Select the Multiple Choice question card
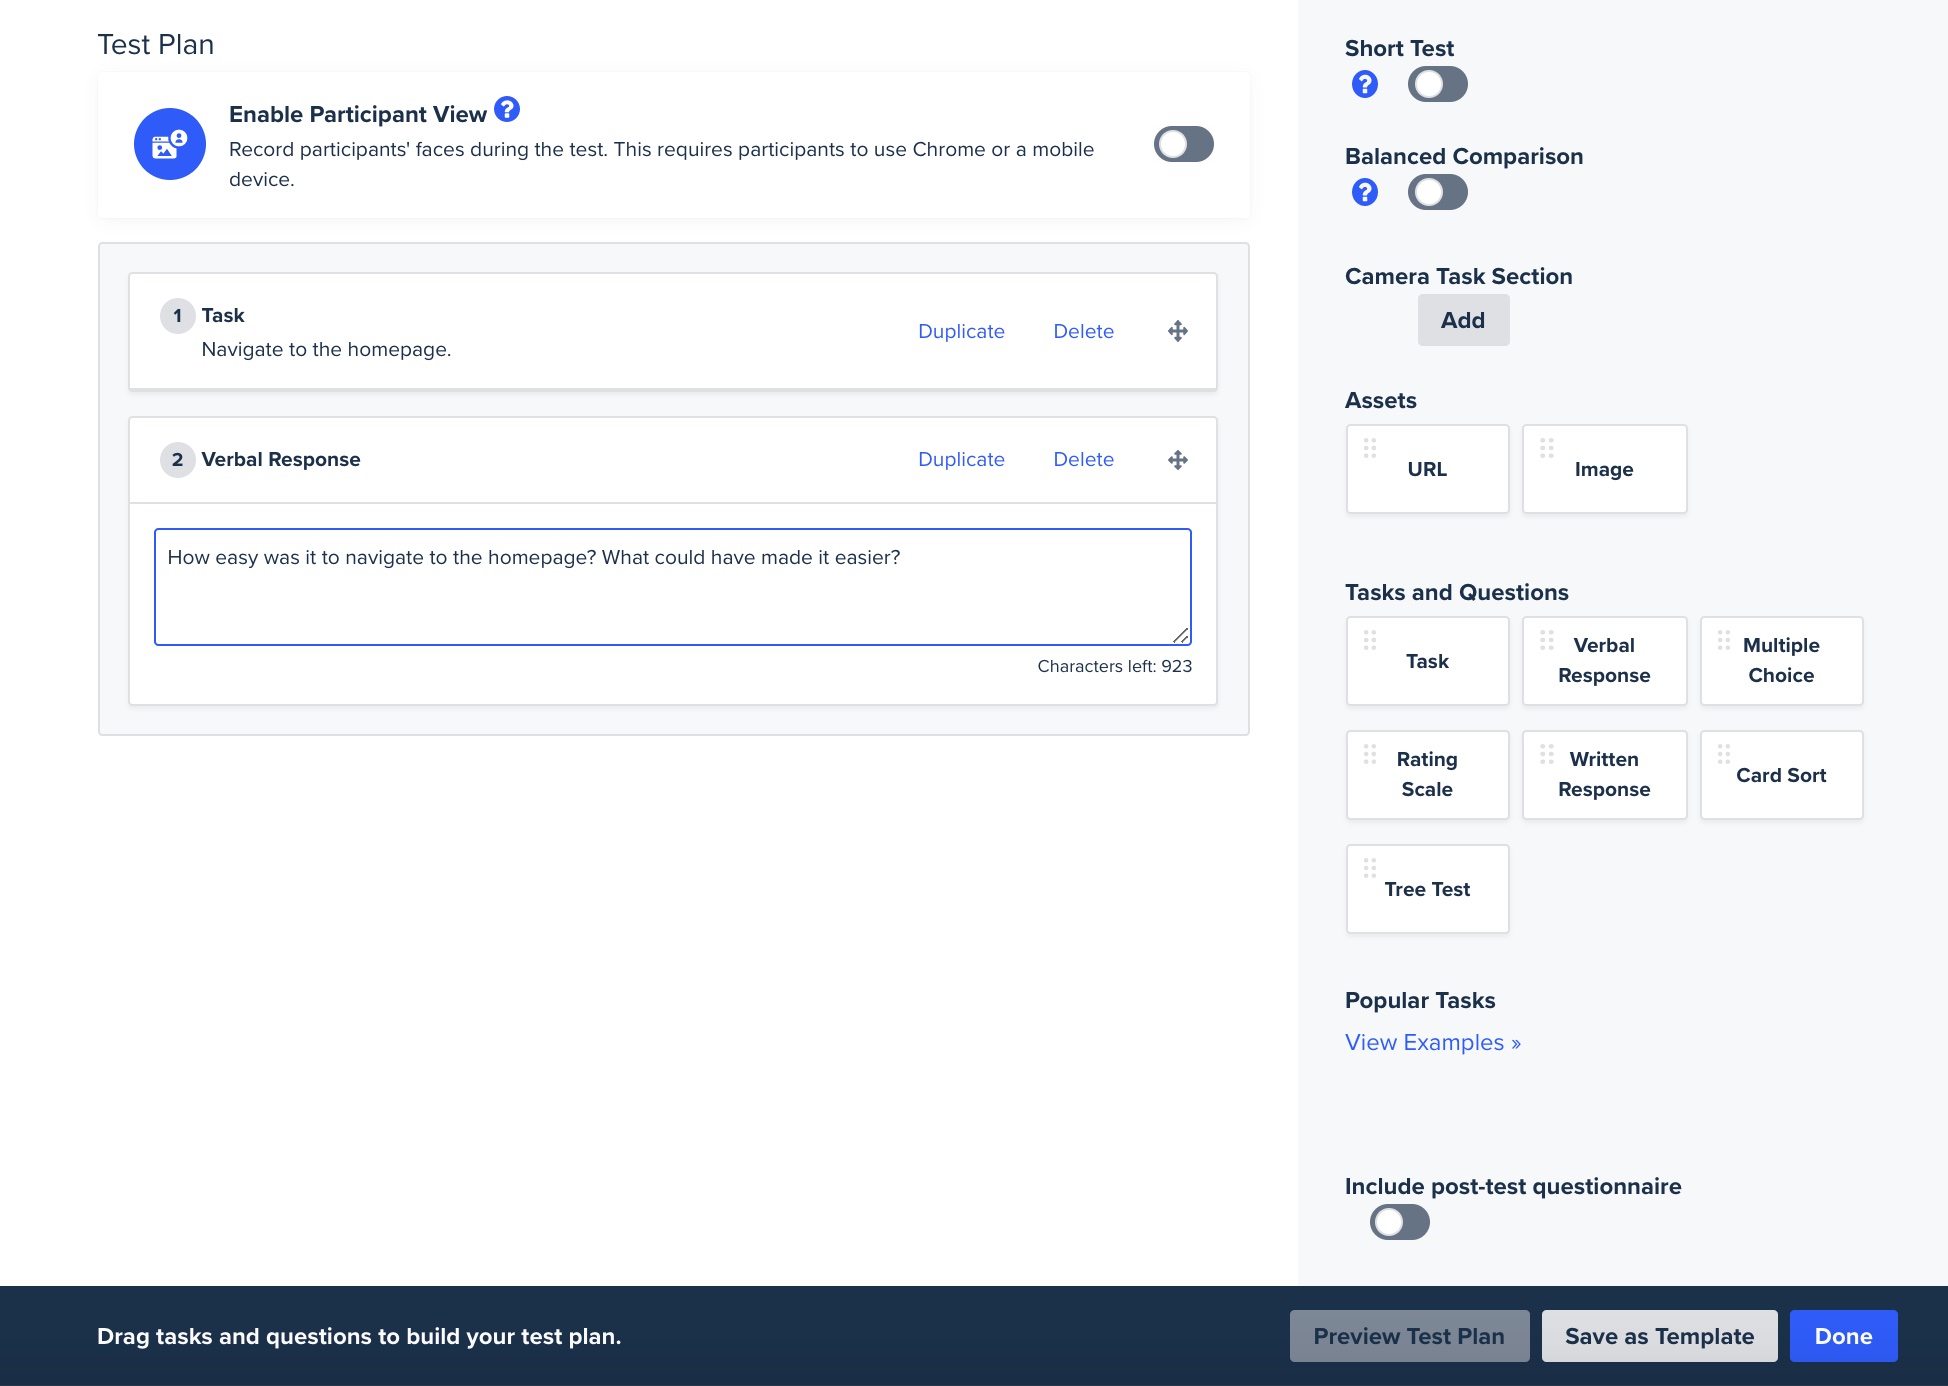This screenshot has width=1948, height=1386. click(x=1781, y=661)
